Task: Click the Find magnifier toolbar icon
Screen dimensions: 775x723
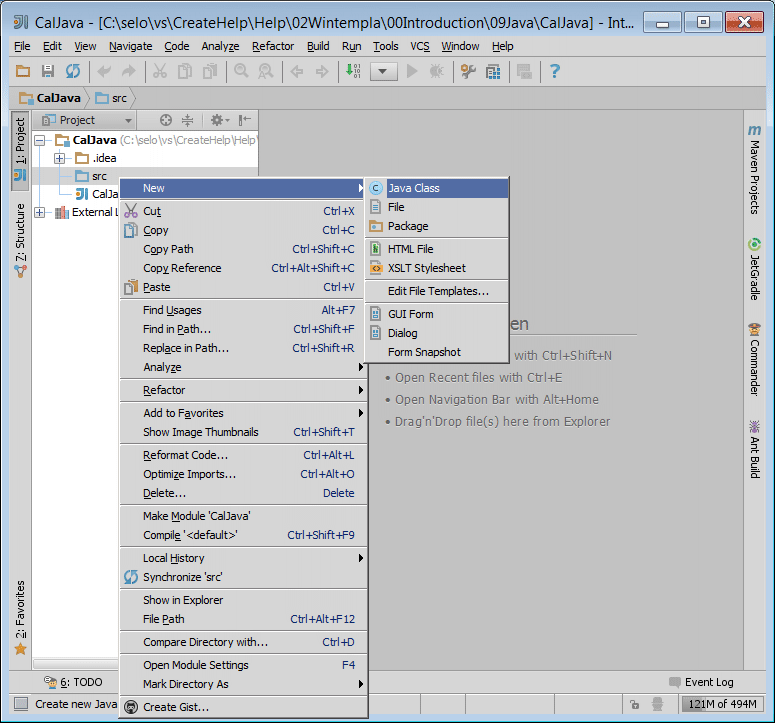Action: 241,72
